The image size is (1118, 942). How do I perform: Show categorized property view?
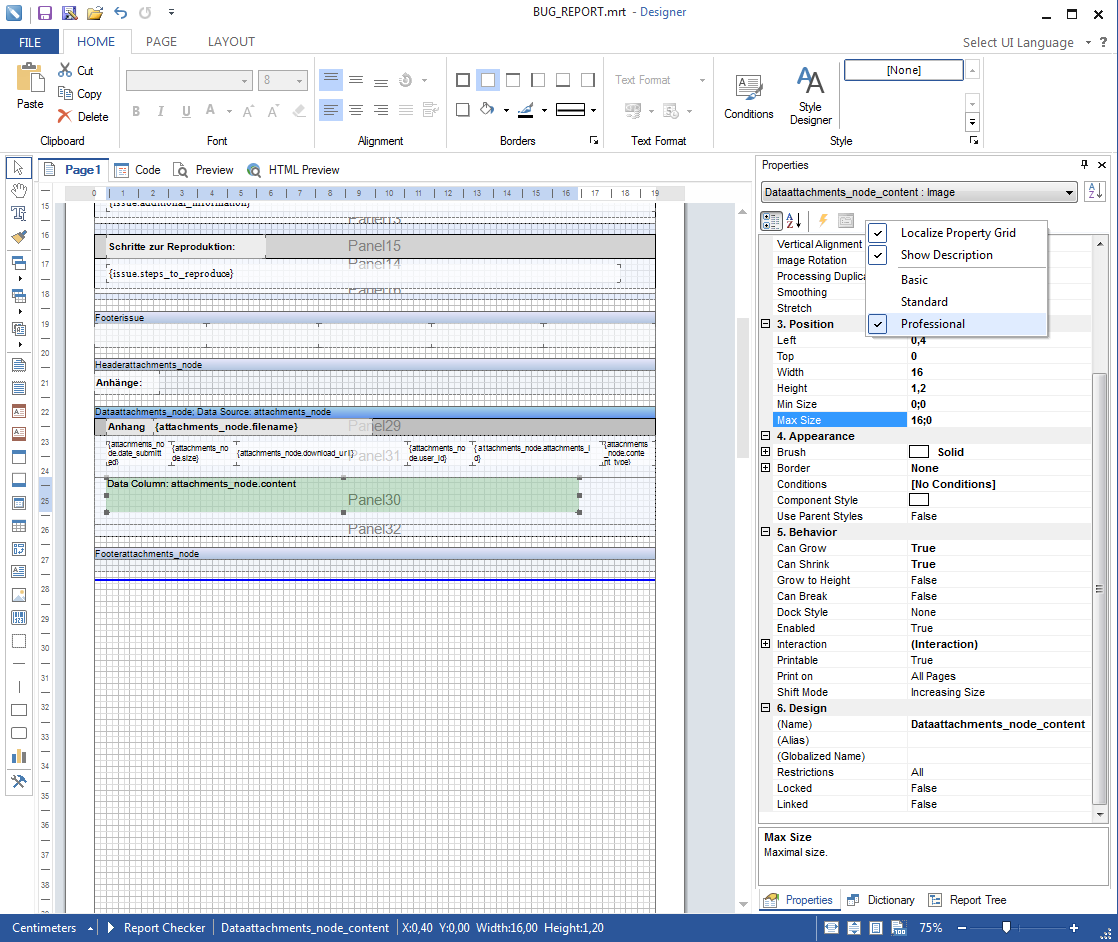pyautogui.click(x=771, y=220)
